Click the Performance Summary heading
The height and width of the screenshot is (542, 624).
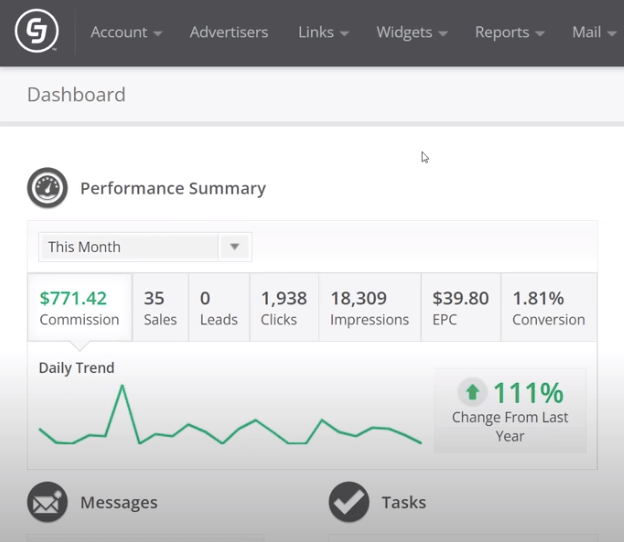pyautogui.click(x=173, y=188)
